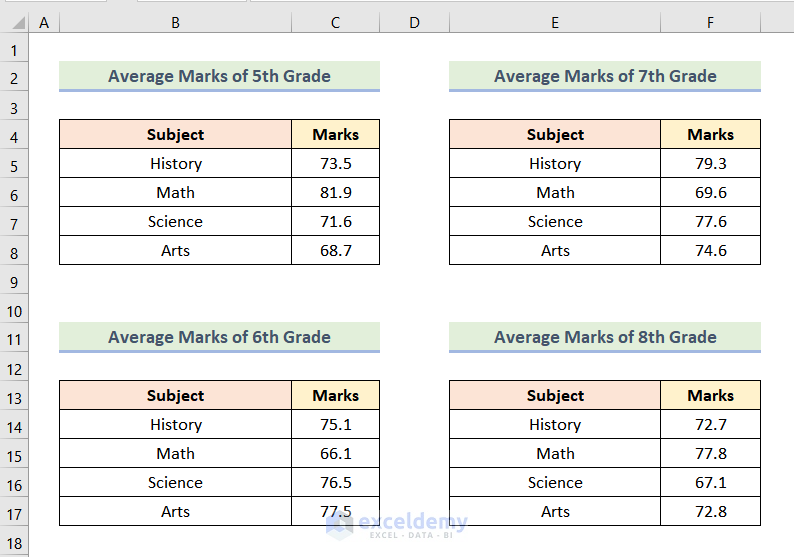This screenshot has height=557, width=794.
Task: Click the cell containing 79.3
Action: click(x=710, y=164)
